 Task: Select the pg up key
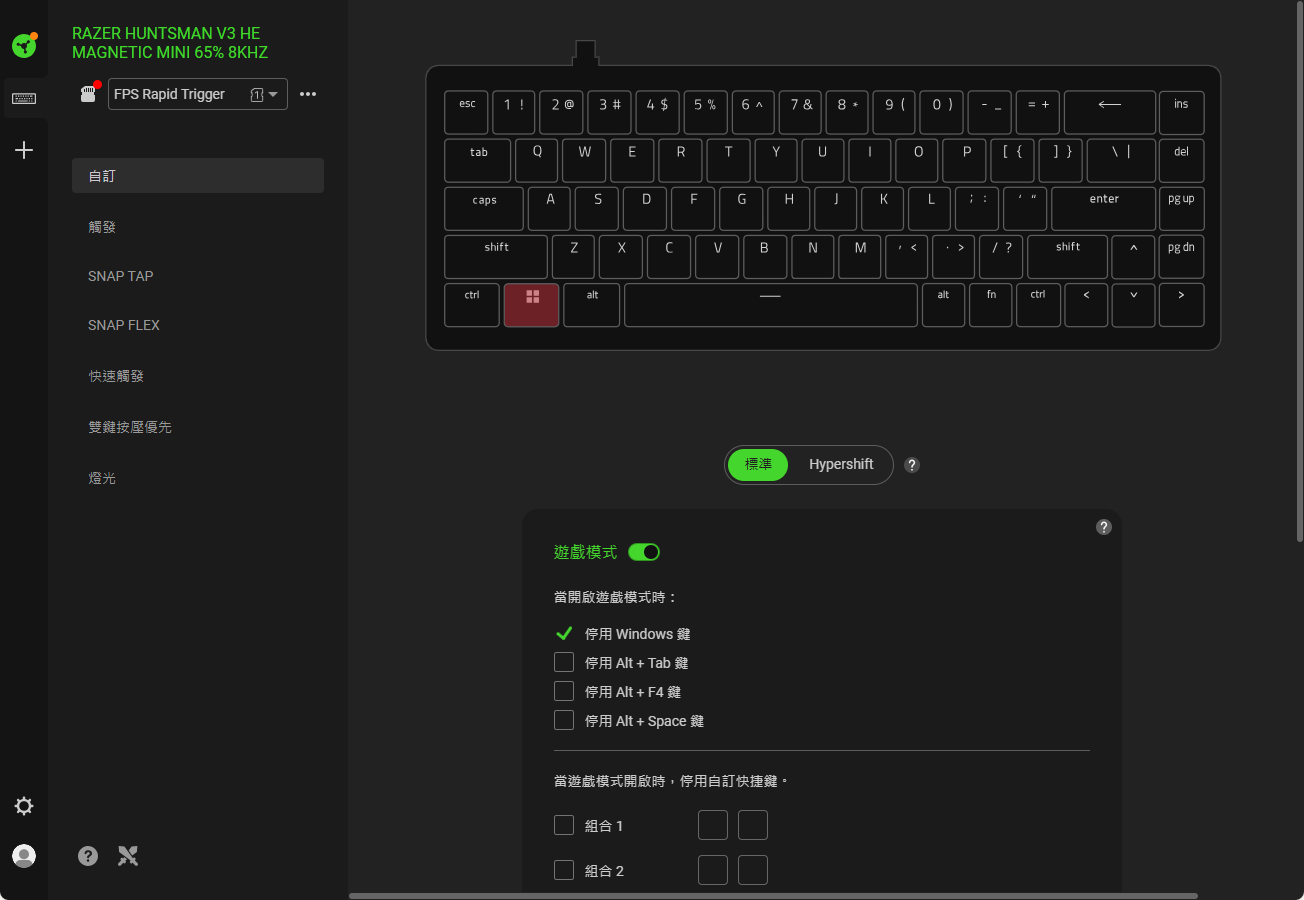[x=1181, y=209]
